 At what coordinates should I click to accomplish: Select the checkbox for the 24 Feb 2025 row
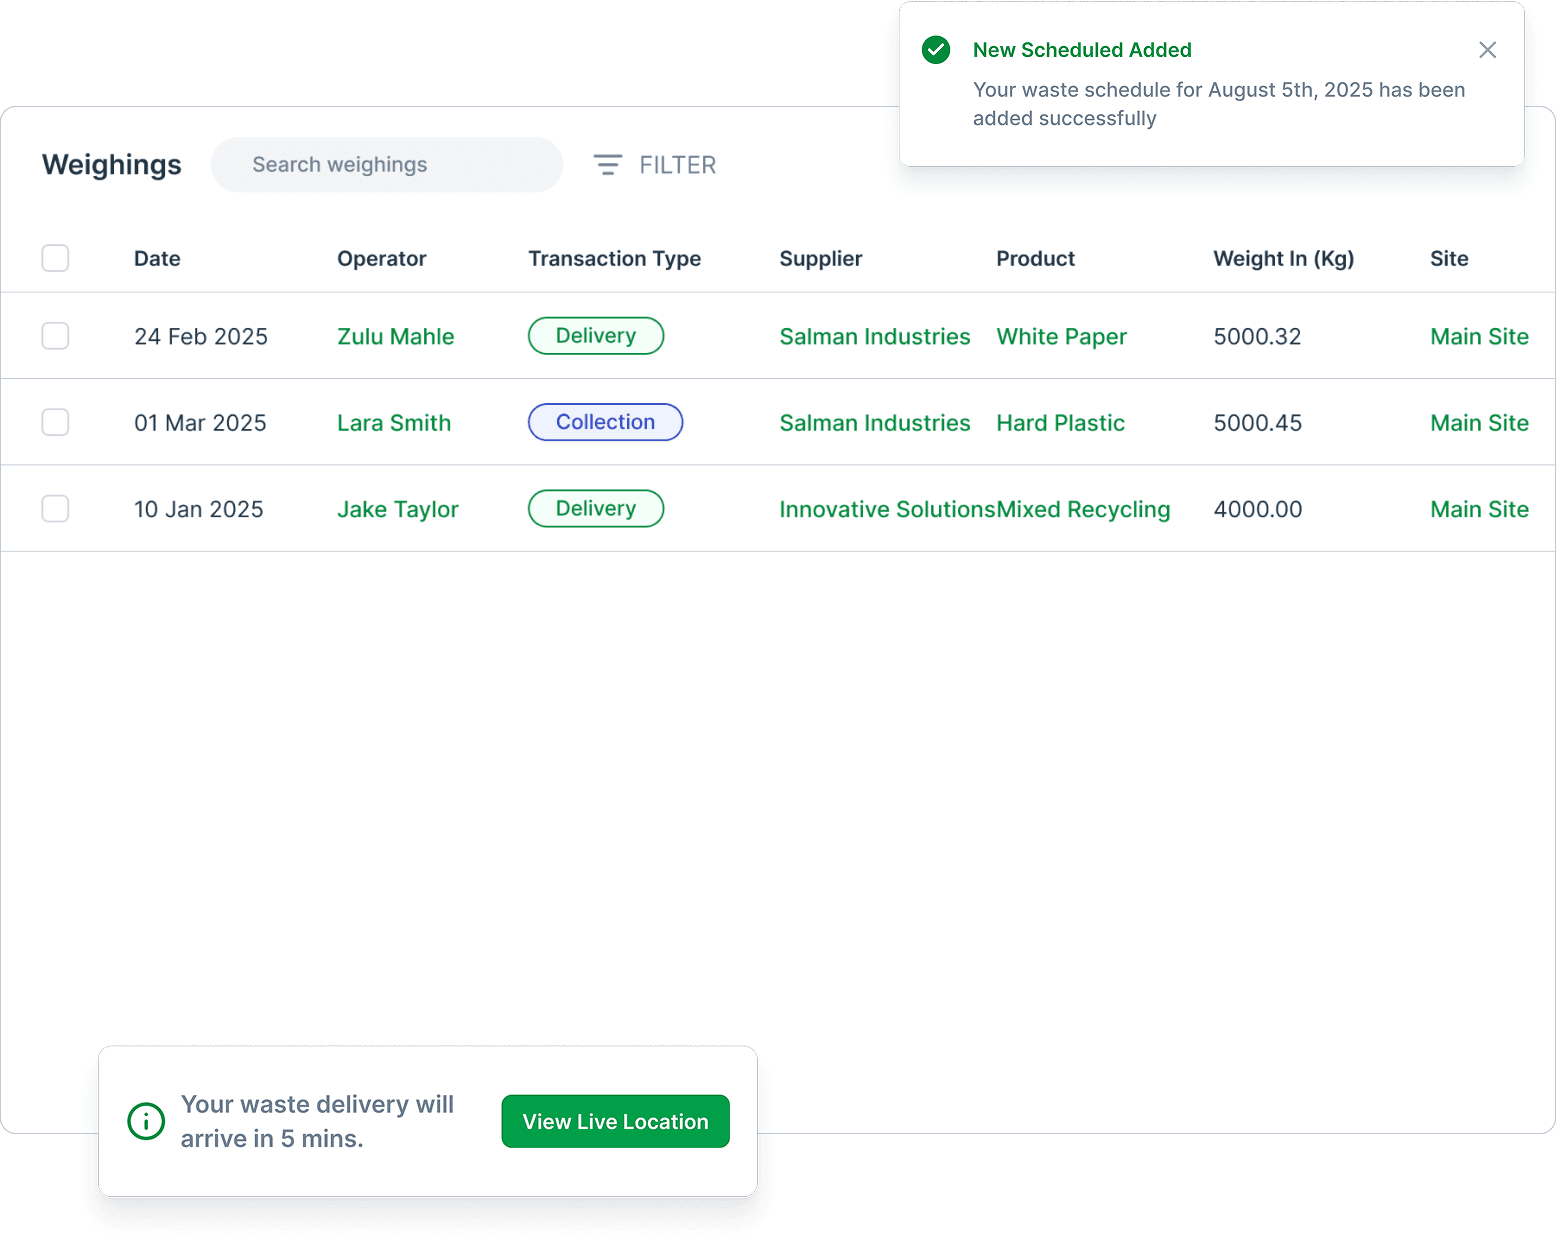(x=55, y=336)
